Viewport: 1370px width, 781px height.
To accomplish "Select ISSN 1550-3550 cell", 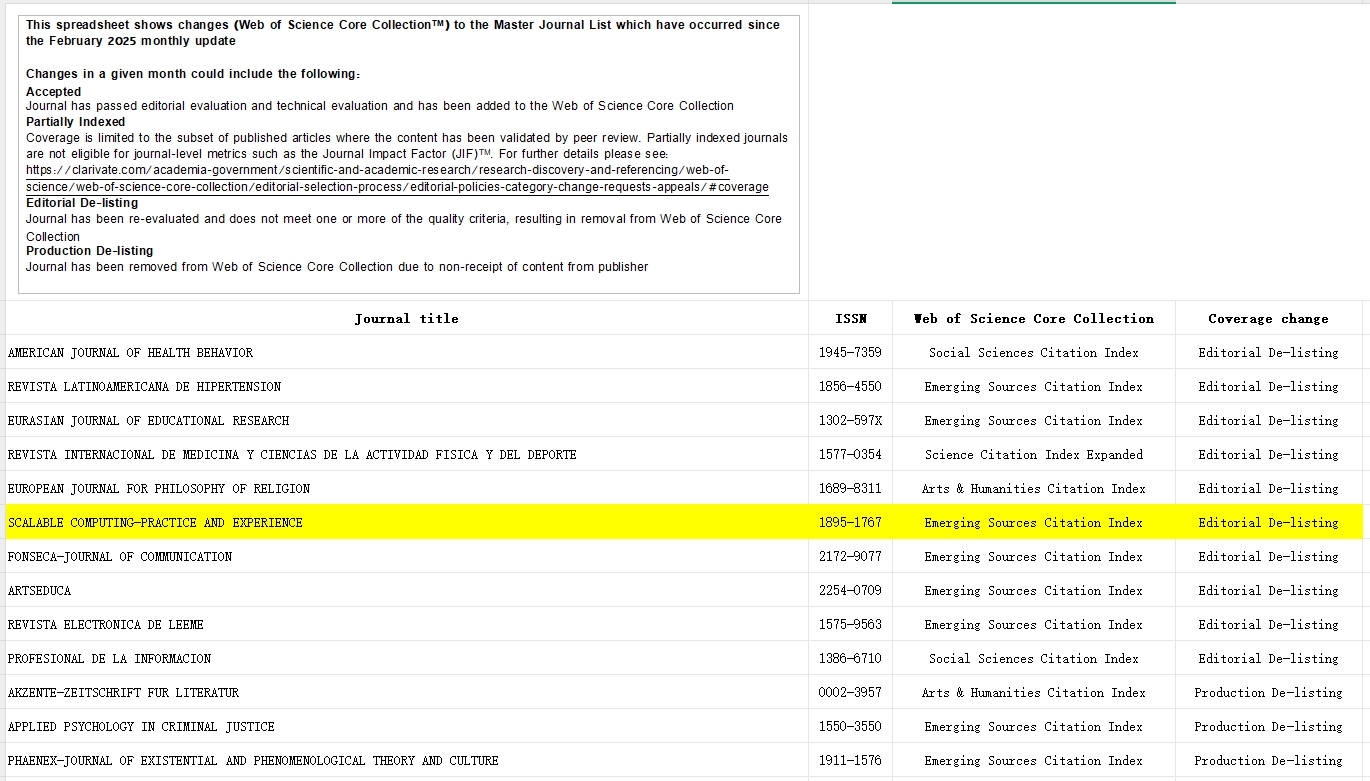I will [851, 726].
